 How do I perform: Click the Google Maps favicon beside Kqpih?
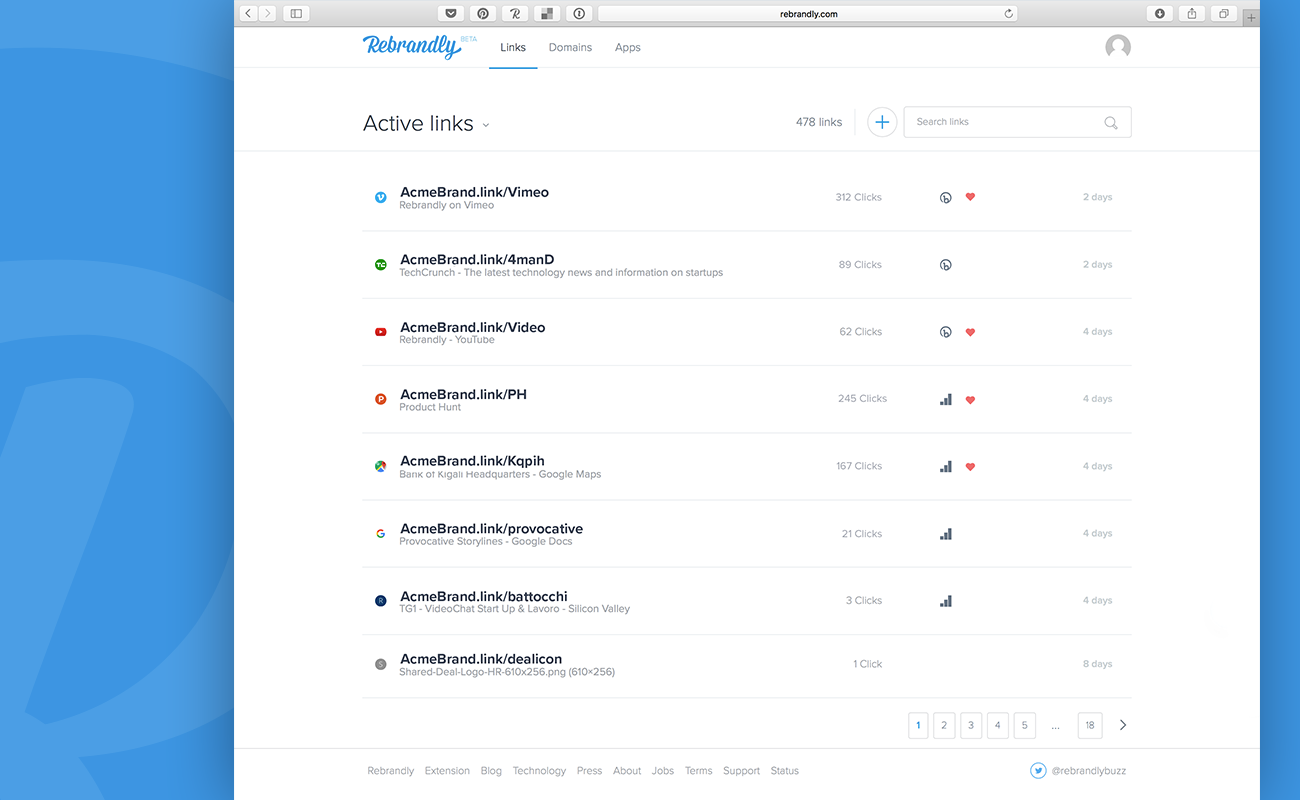tap(380, 466)
